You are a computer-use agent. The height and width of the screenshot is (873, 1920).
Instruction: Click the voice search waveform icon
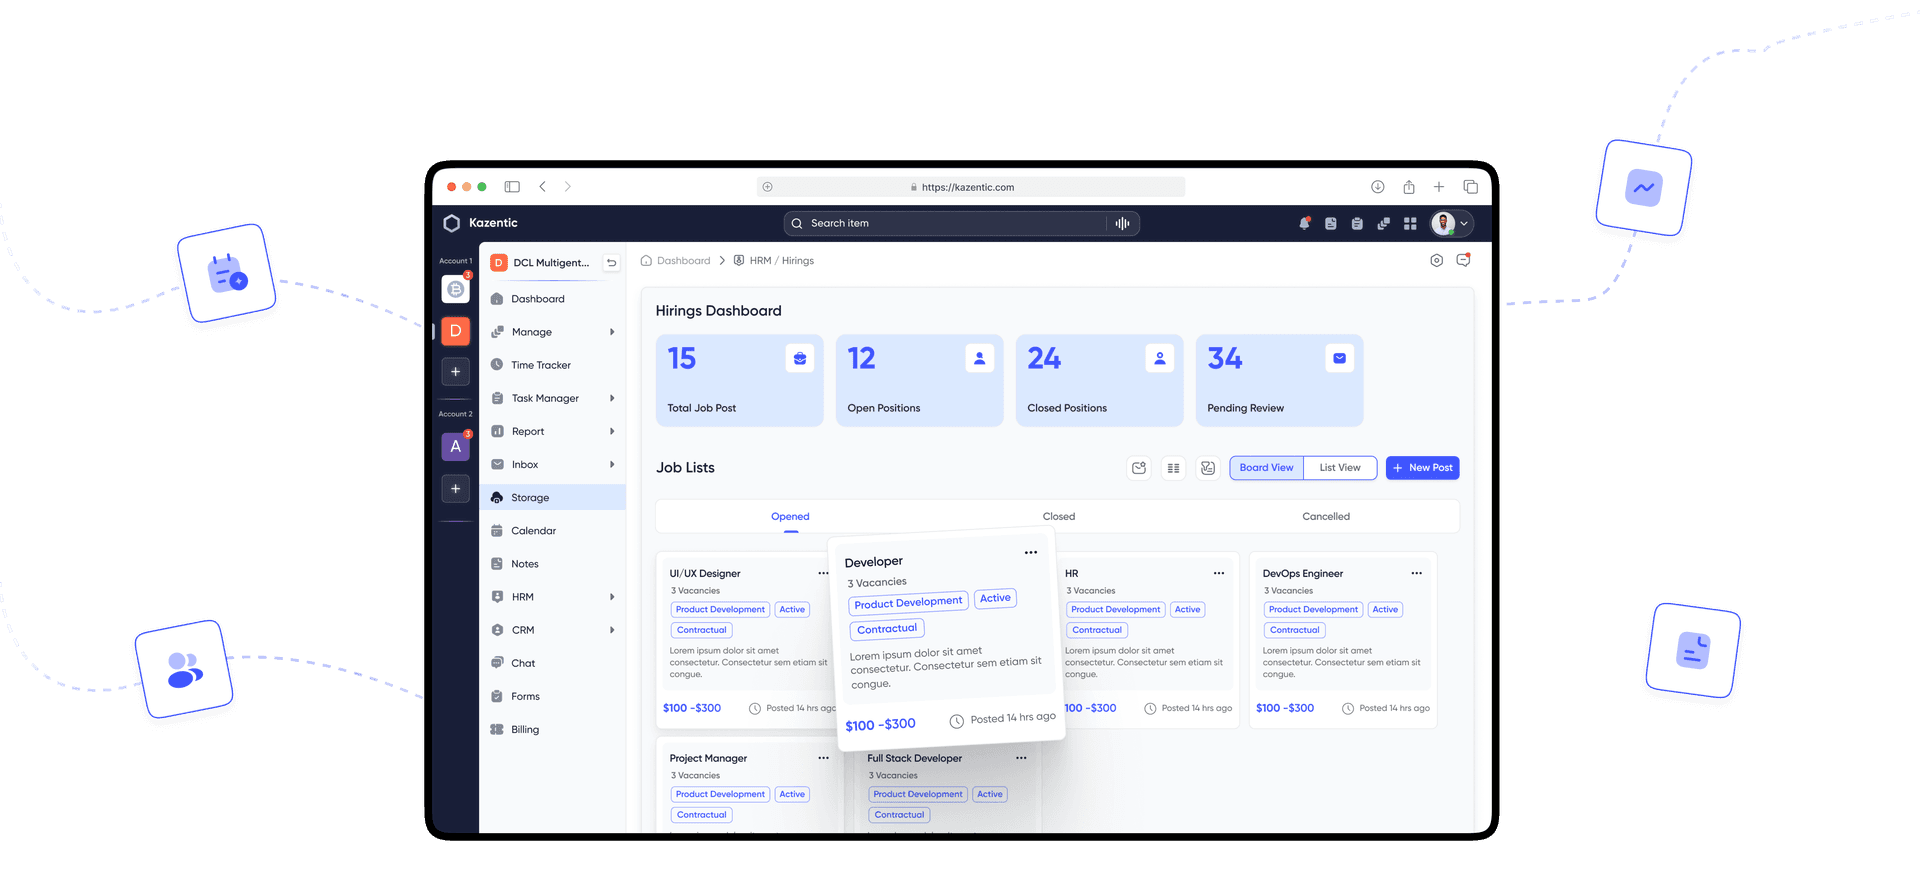tap(1122, 224)
